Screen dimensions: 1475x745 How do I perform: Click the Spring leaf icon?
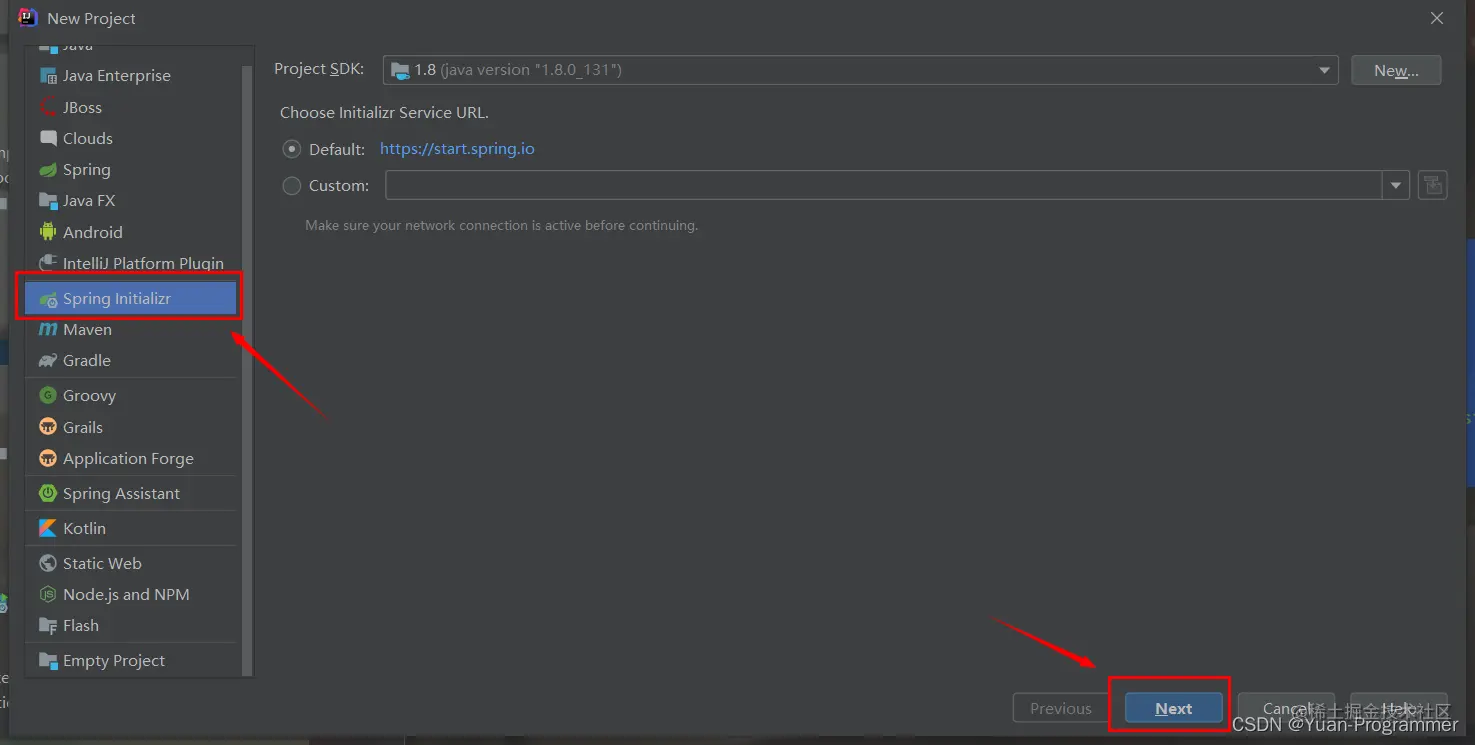click(48, 170)
